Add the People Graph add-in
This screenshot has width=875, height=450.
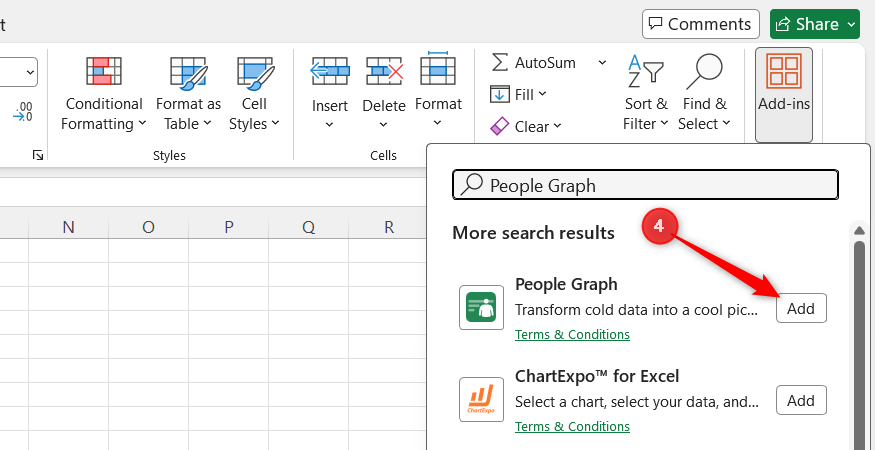(x=801, y=308)
